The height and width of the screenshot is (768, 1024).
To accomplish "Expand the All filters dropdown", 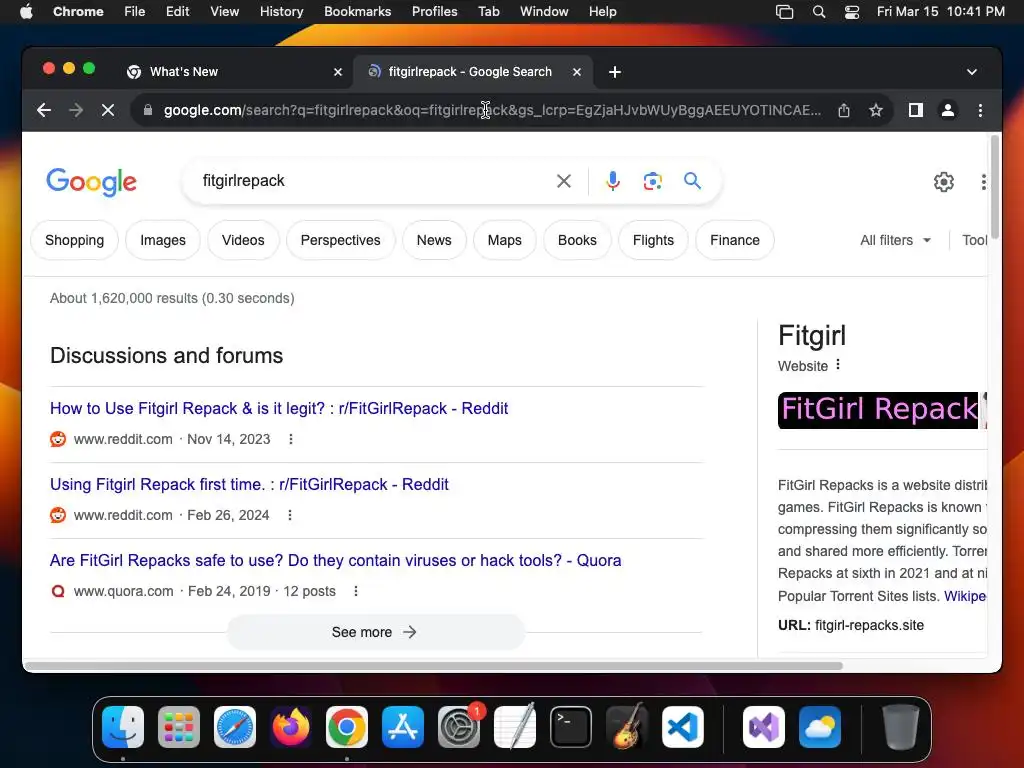I will tap(895, 240).
